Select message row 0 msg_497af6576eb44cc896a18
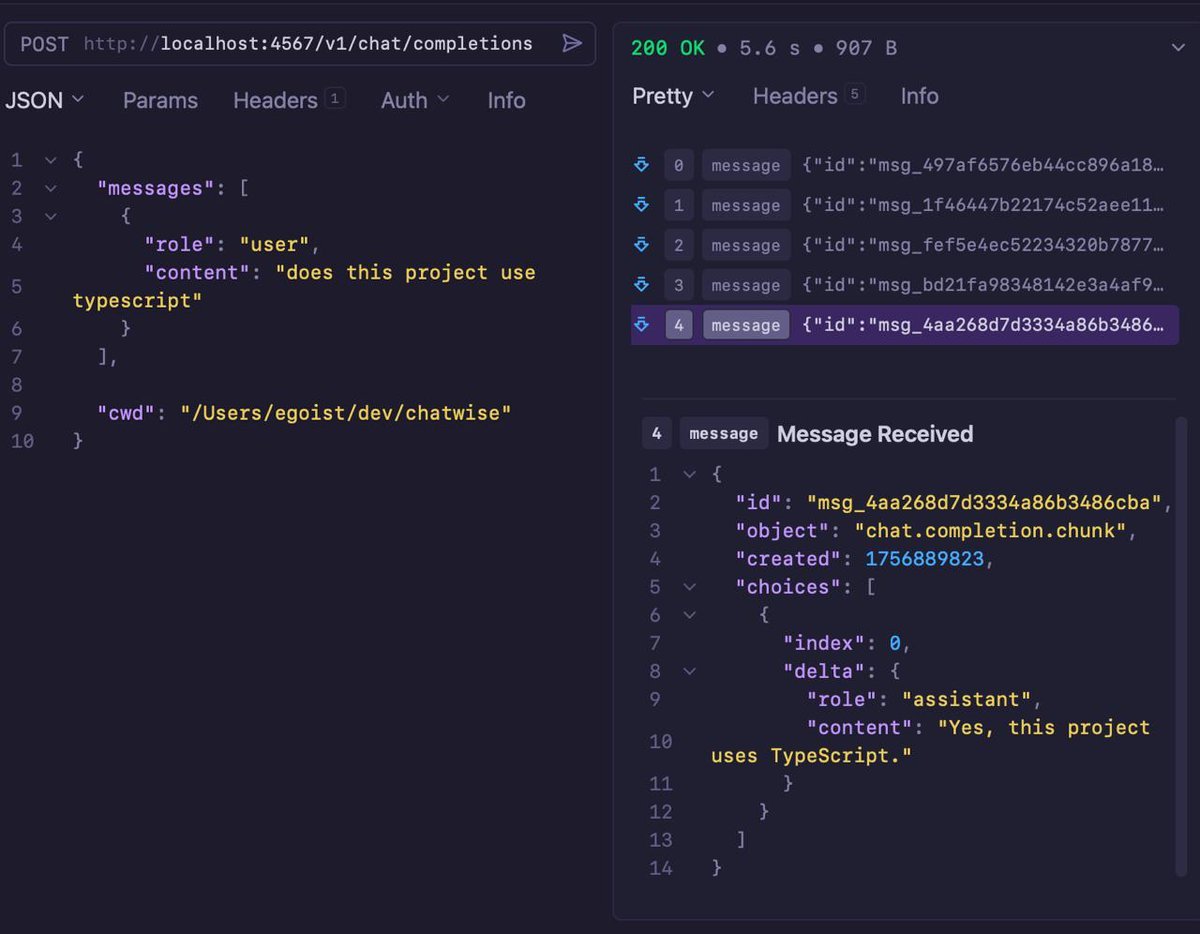 pos(905,165)
